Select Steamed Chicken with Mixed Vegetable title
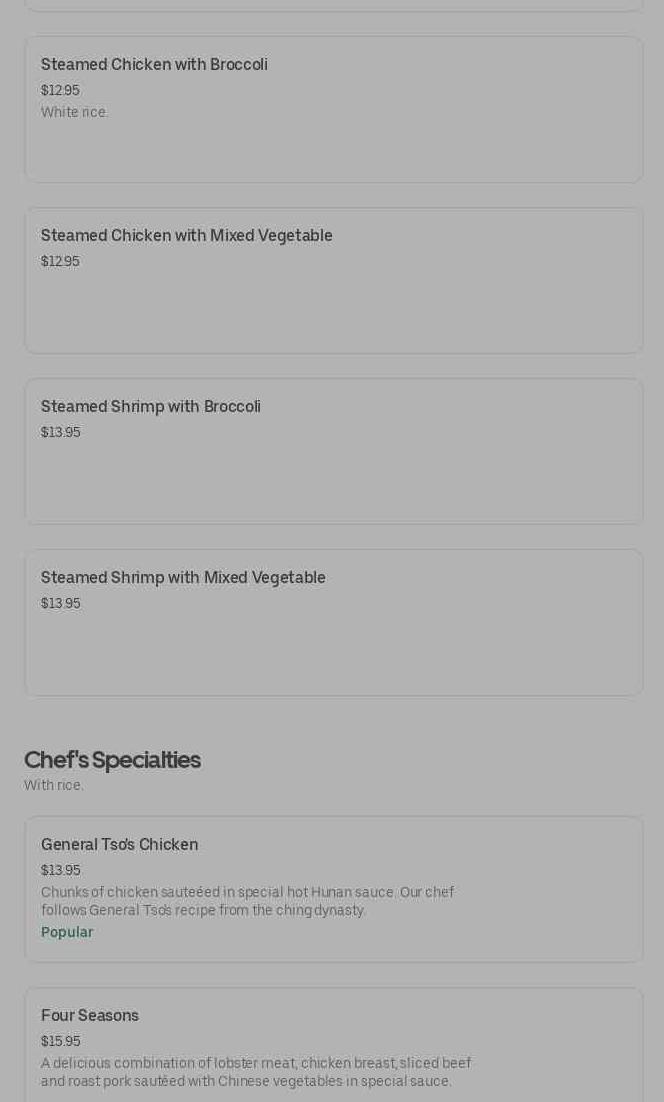The image size is (664, 1102). point(186,236)
